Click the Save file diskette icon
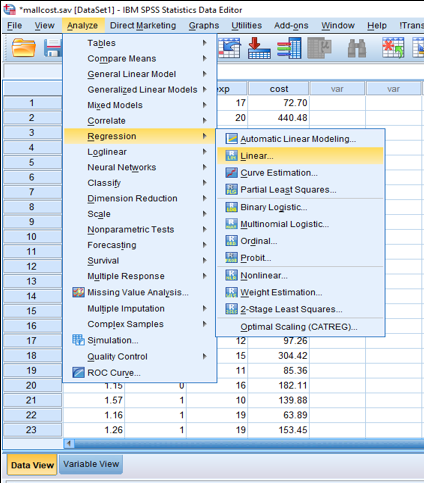The height and width of the screenshot is (483, 424). point(53,48)
